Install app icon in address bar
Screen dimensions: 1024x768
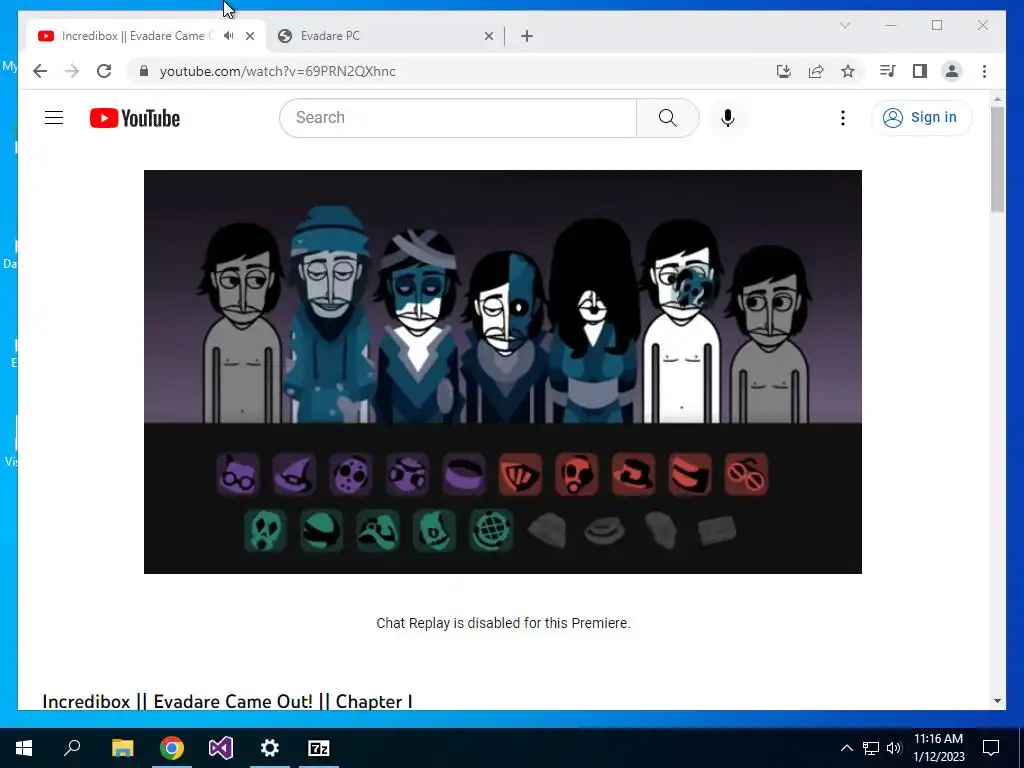[784, 71]
